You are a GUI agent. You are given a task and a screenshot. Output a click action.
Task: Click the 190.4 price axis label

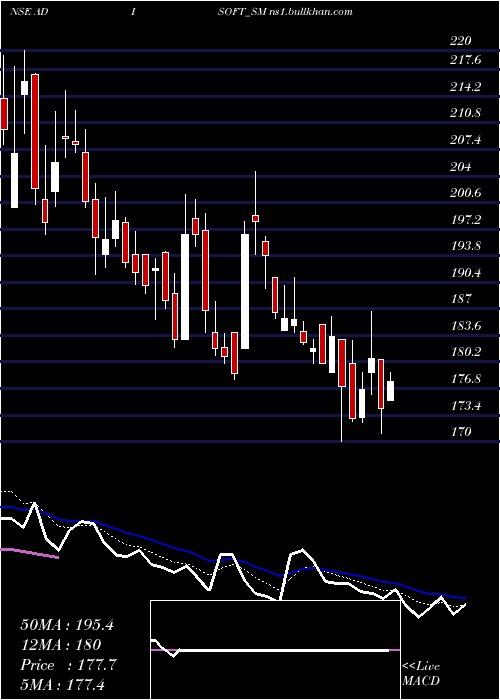click(466, 273)
